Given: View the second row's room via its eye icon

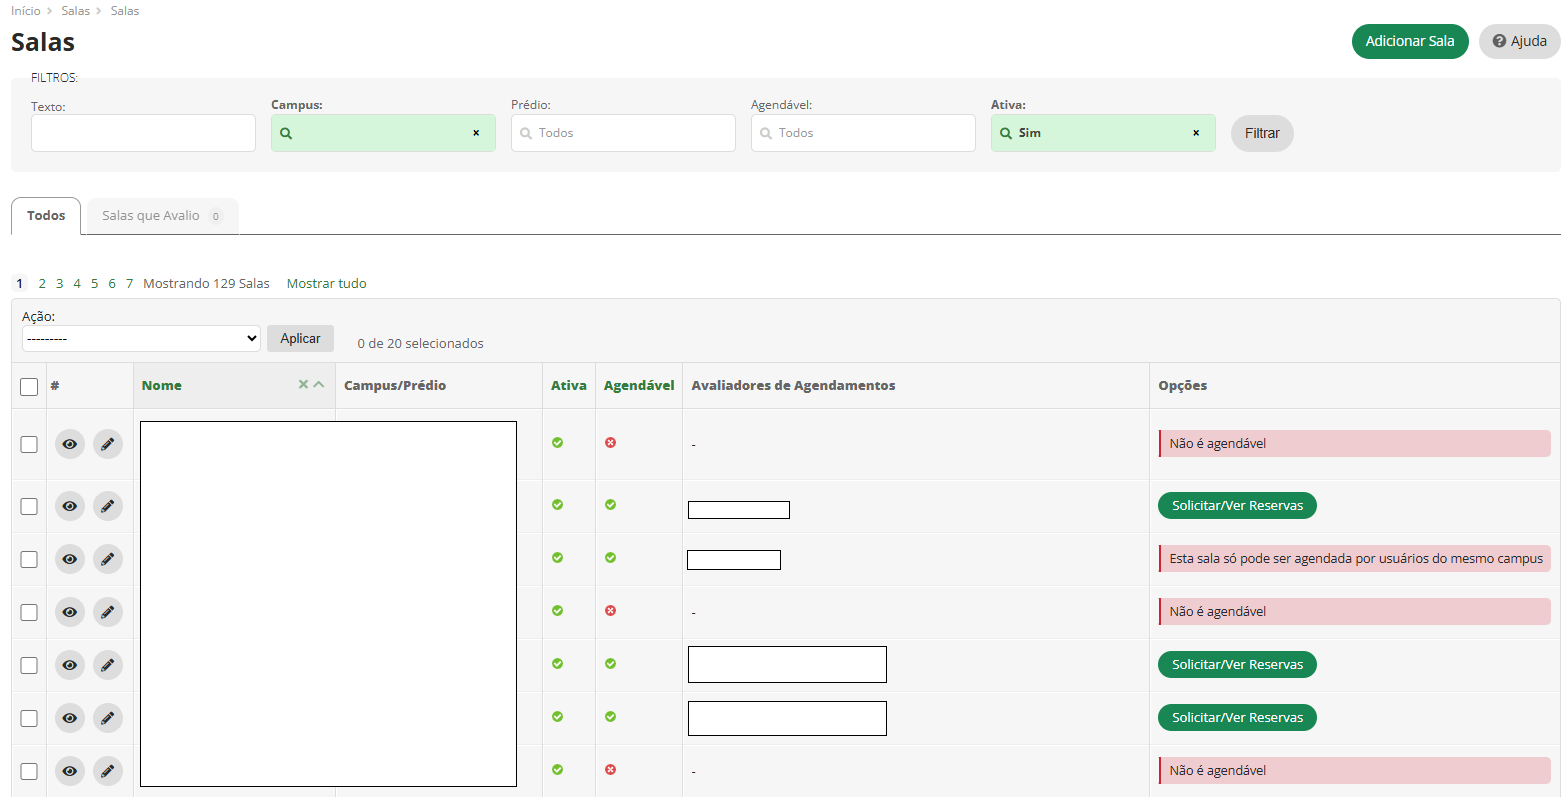Looking at the screenshot, I should 70,506.
